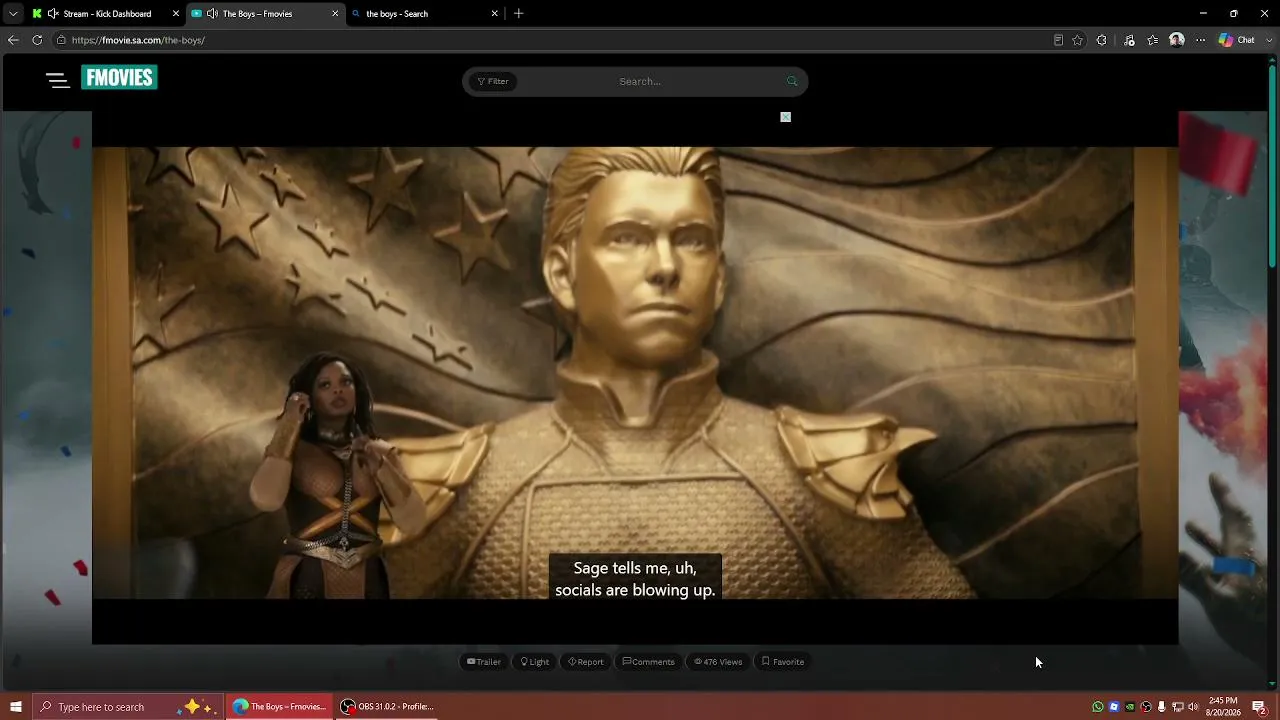
Task: Open the microphone tray icon
Action: [1162, 707]
